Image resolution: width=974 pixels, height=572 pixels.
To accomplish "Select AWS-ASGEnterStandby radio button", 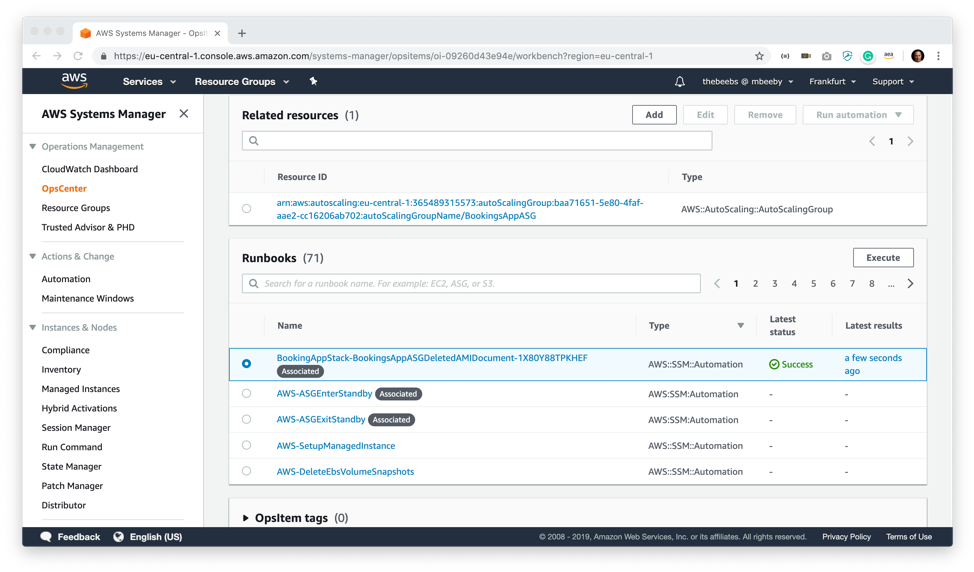I will point(247,394).
